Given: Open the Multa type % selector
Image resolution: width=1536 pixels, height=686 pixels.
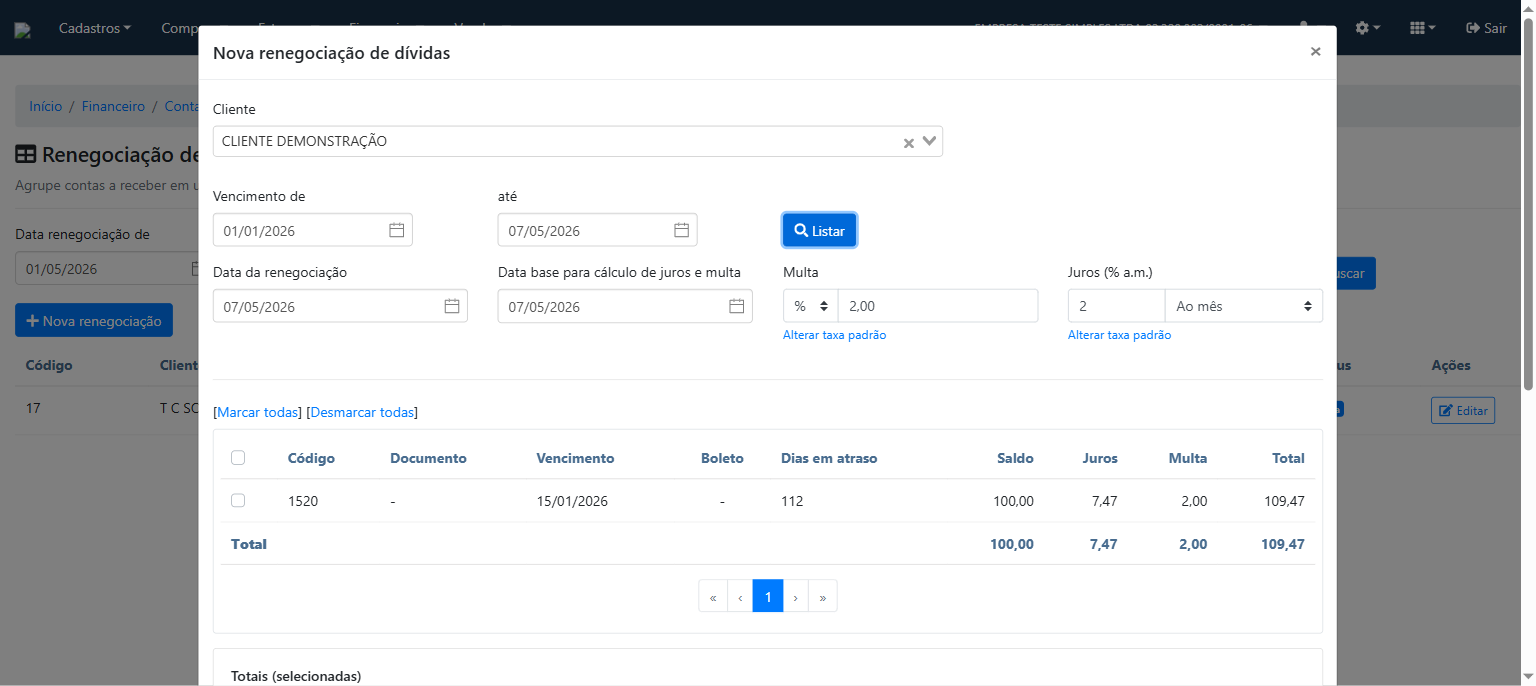Looking at the screenshot, I should point(811,306).
